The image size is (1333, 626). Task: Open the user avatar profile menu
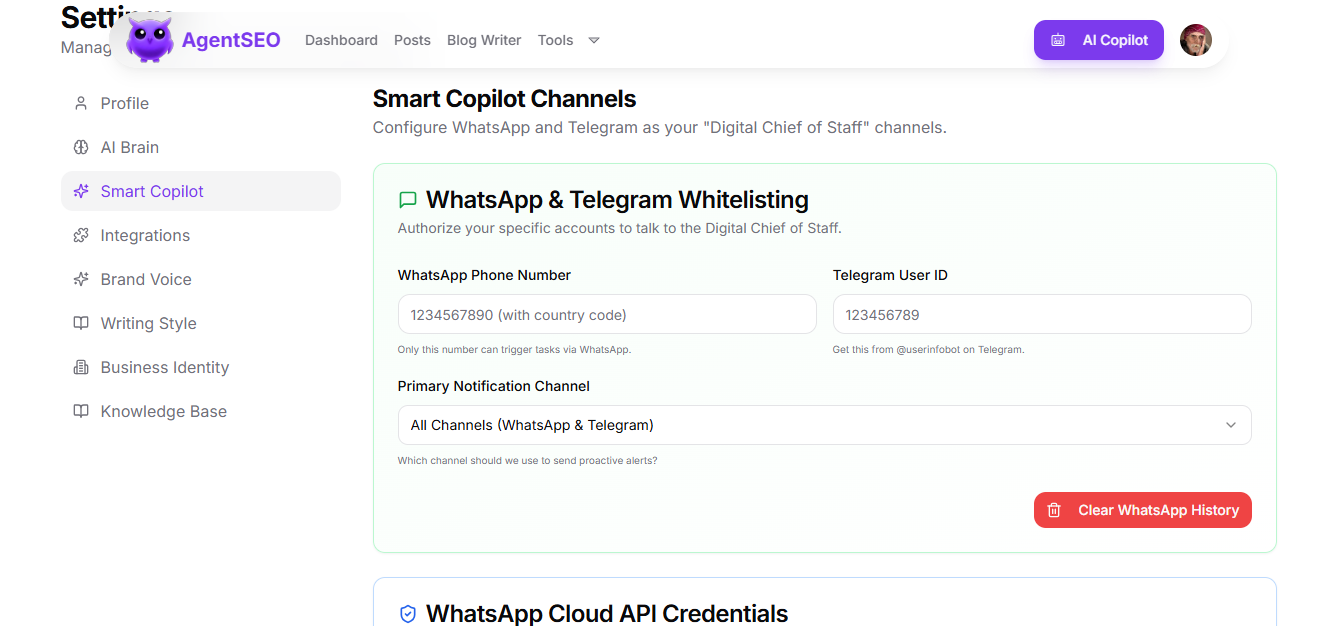pyautogui.click(x=1195, y=40)
